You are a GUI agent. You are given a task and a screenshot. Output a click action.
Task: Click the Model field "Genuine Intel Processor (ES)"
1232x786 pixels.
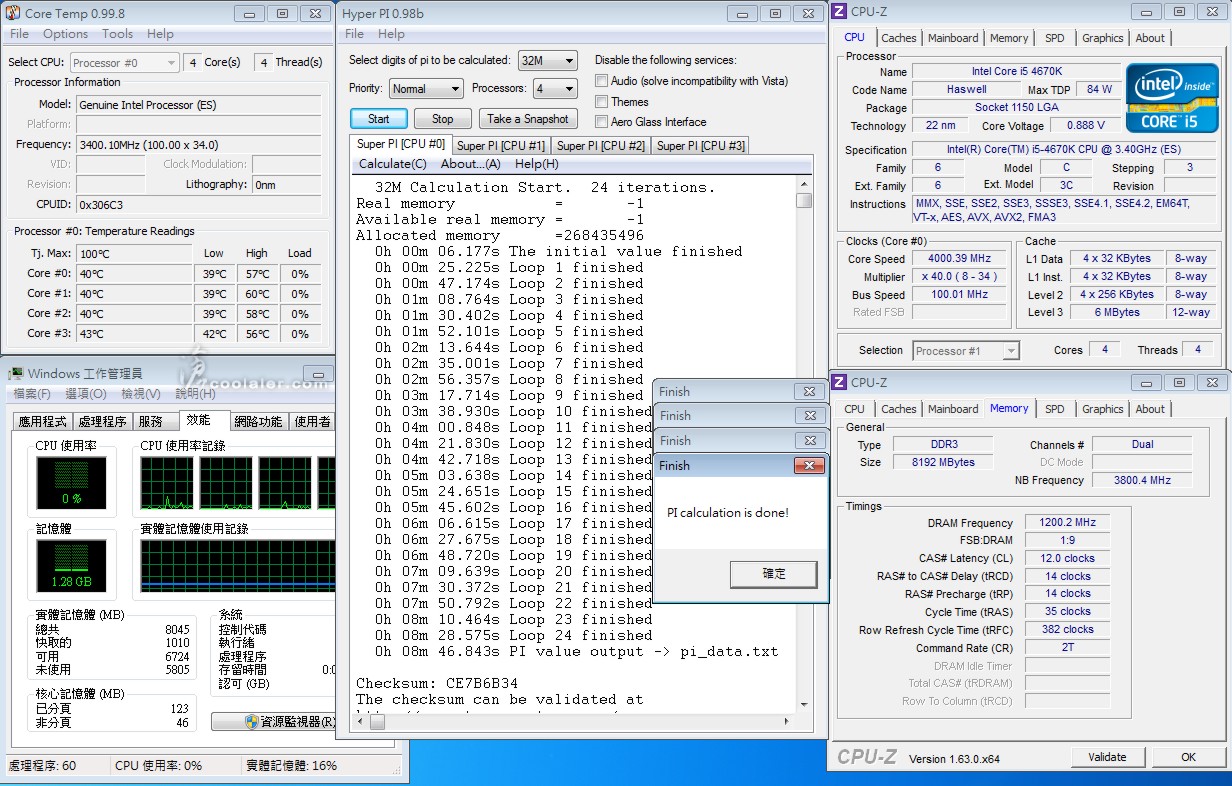199,105
